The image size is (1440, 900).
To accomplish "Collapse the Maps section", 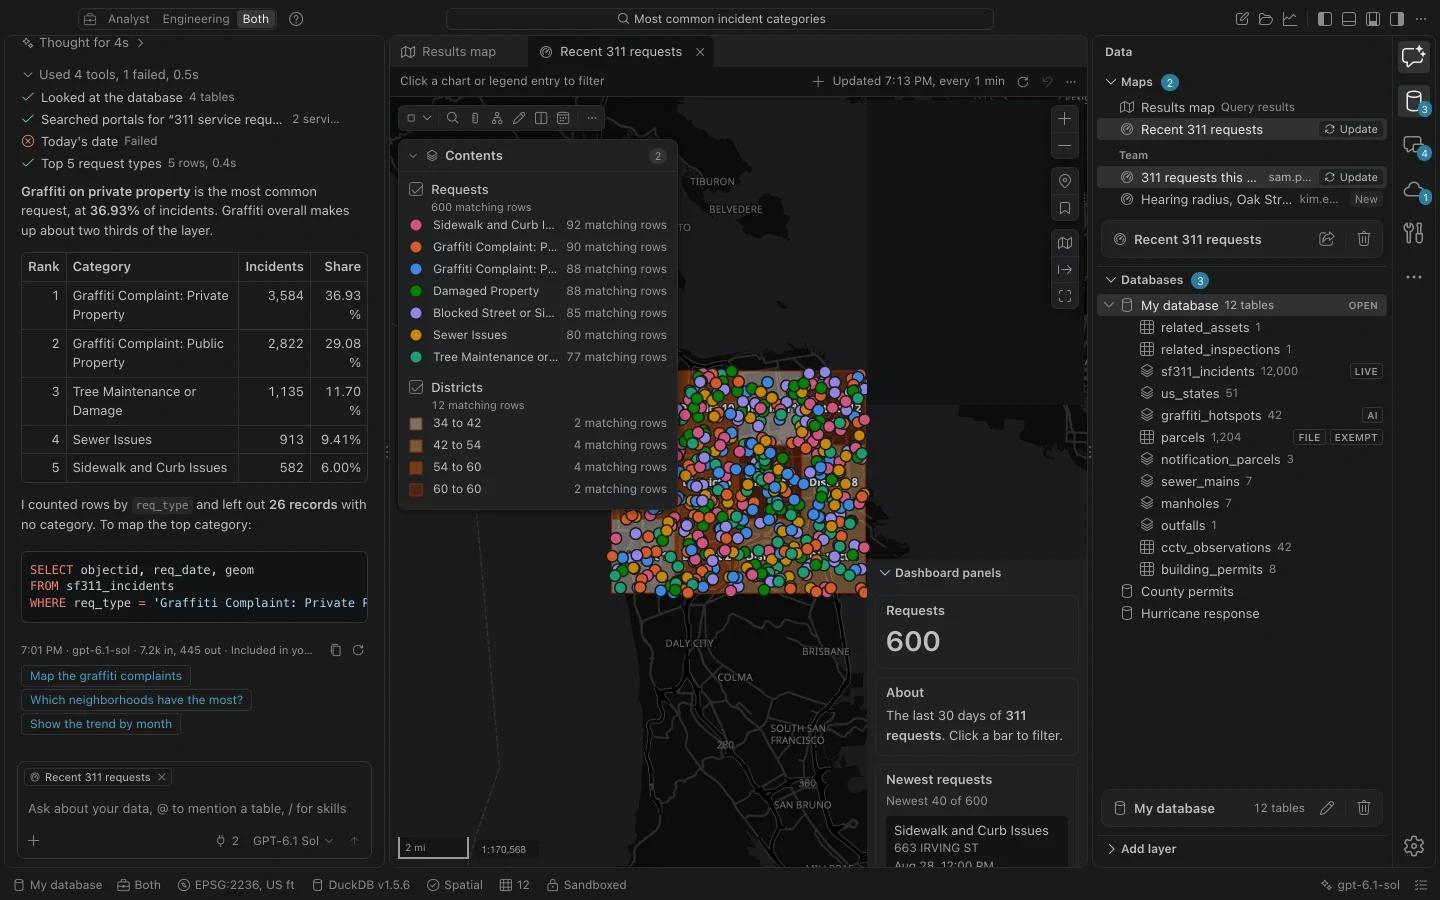I will click(x=1111, y=82).
